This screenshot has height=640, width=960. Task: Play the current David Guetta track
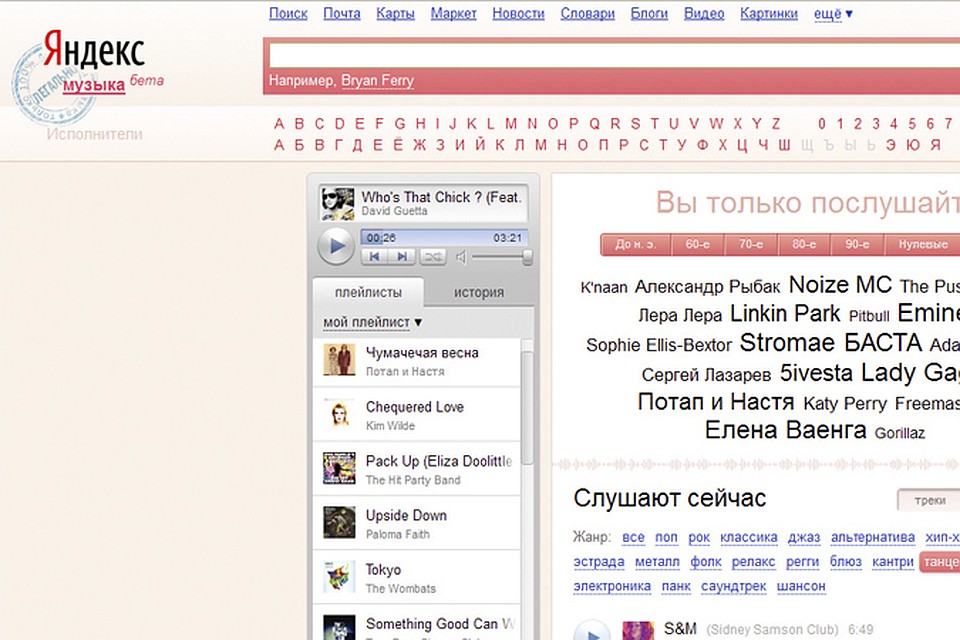[x=336, y=246]
